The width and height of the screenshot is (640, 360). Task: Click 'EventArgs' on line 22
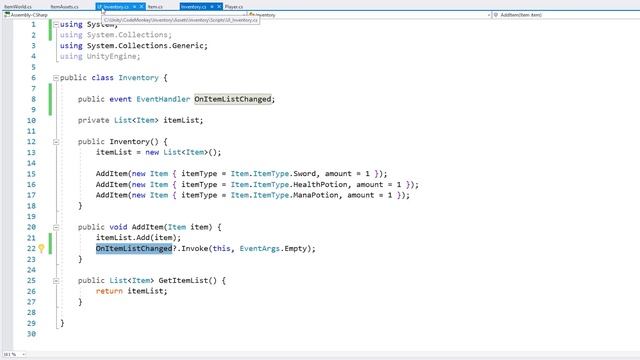pyautogui.click(x=260, y=249)
